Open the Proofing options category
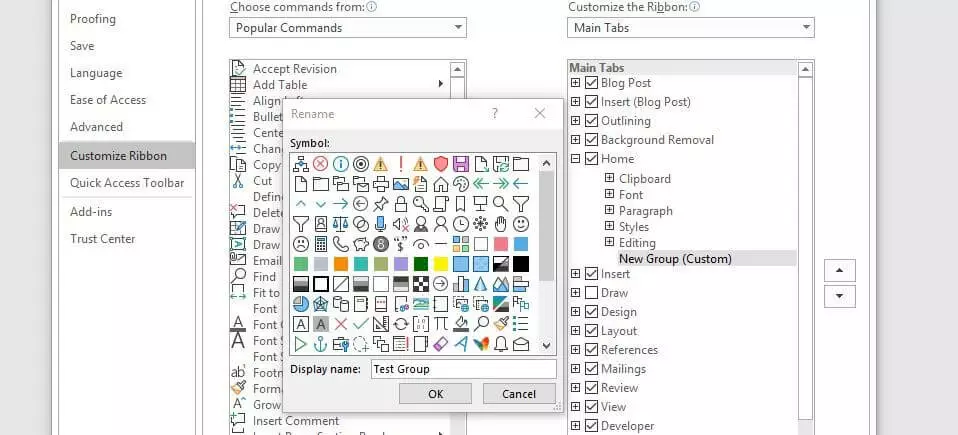 pos(93,19)
